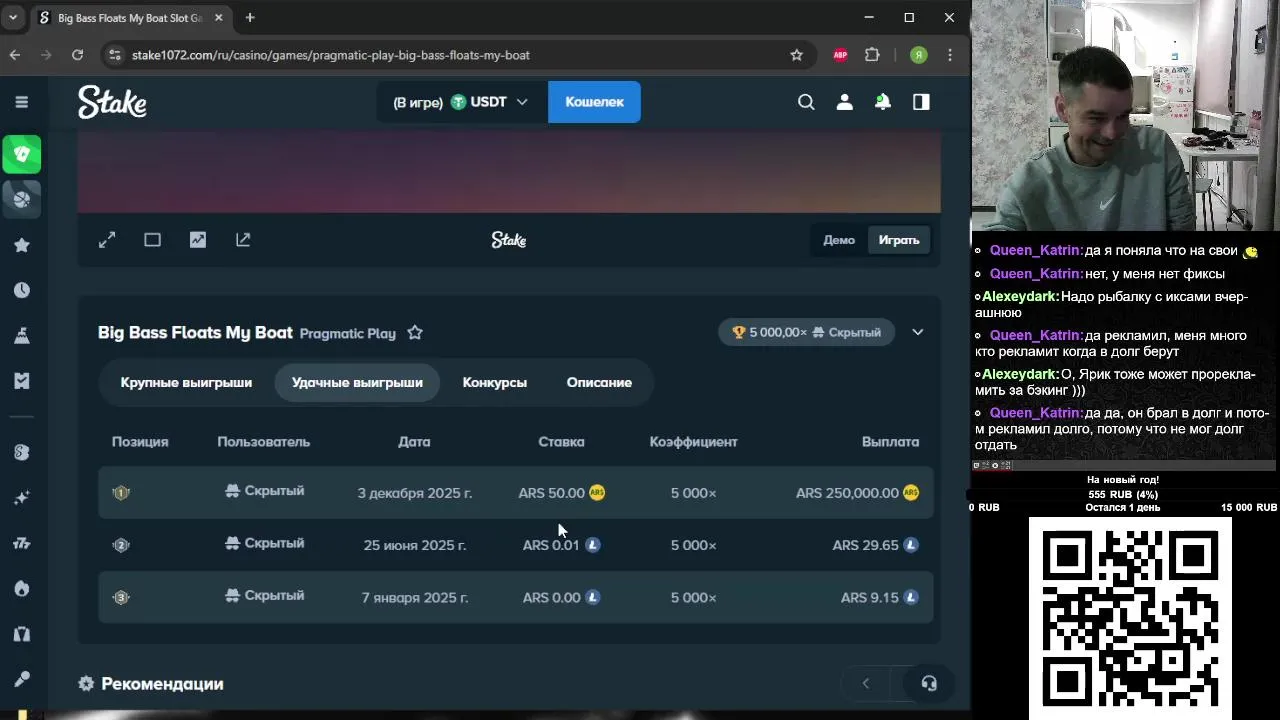The height and width of the screenshot is (720, 1280).
Task: Open the sparkle new releases sidebar icon
Action: [21, 498]
